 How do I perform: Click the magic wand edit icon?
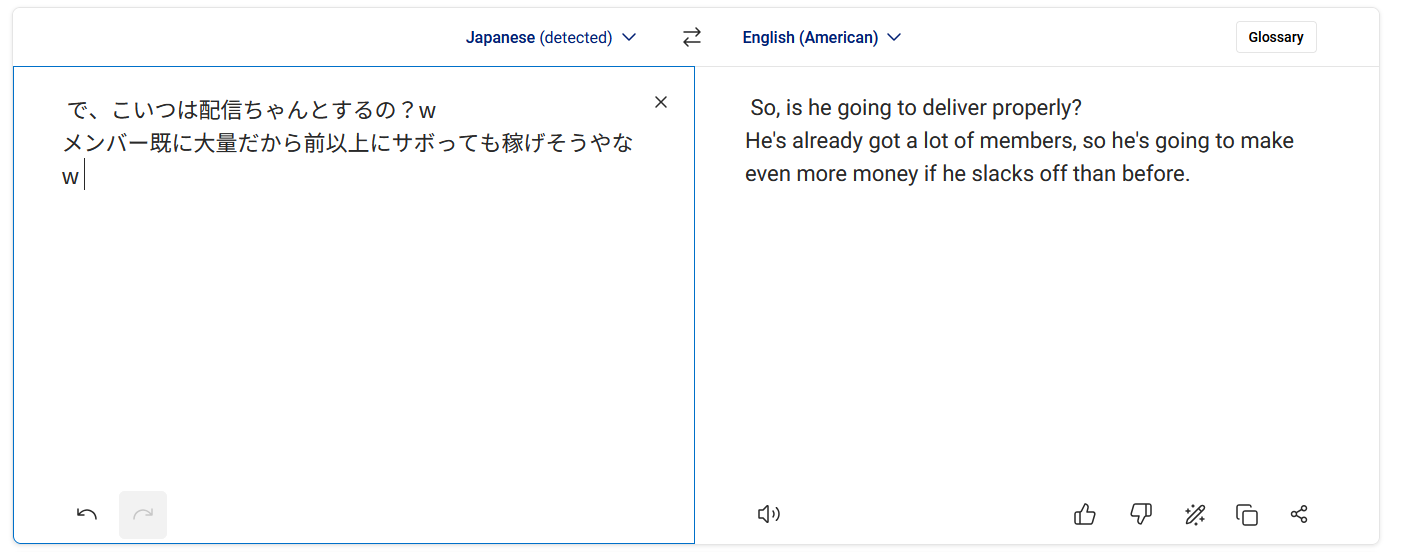pyautogui.click(x=1194, y=514)
